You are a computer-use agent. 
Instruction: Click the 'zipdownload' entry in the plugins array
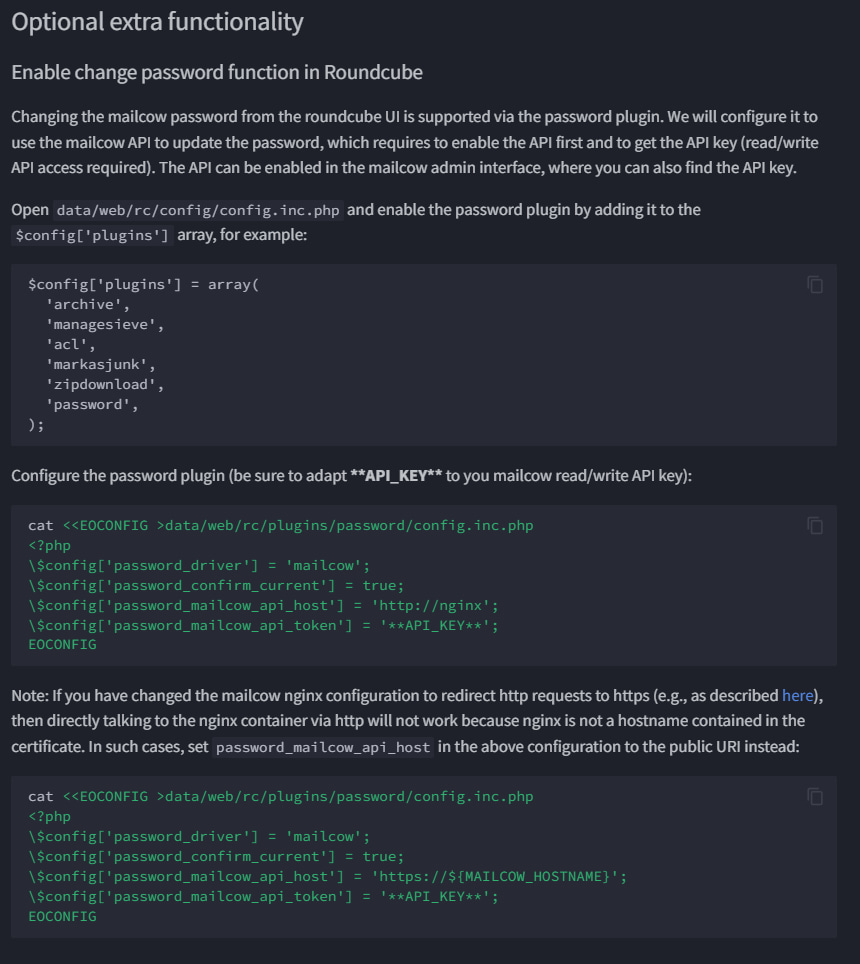[x=105, y=385]
